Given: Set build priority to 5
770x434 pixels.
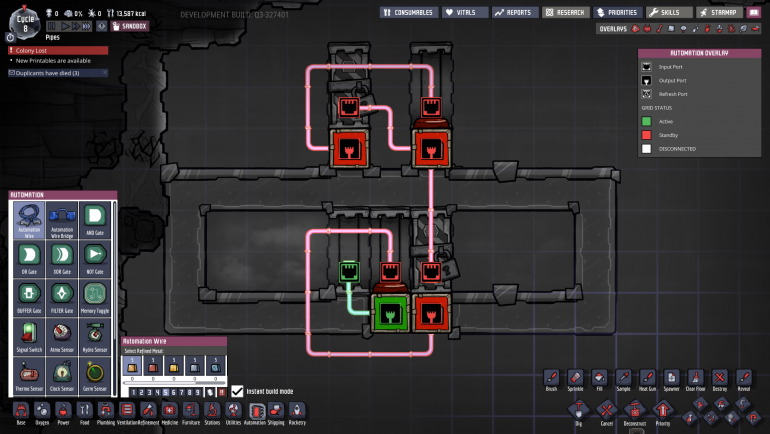Looking at the screenshot, I should (165, 392).
